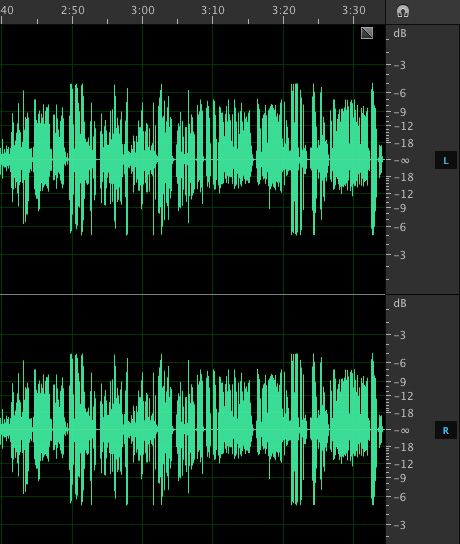This screenshot has height=544, width=460.
Task: Click lower -12 mark on right amplitude ruler
Action: (403, 464)
